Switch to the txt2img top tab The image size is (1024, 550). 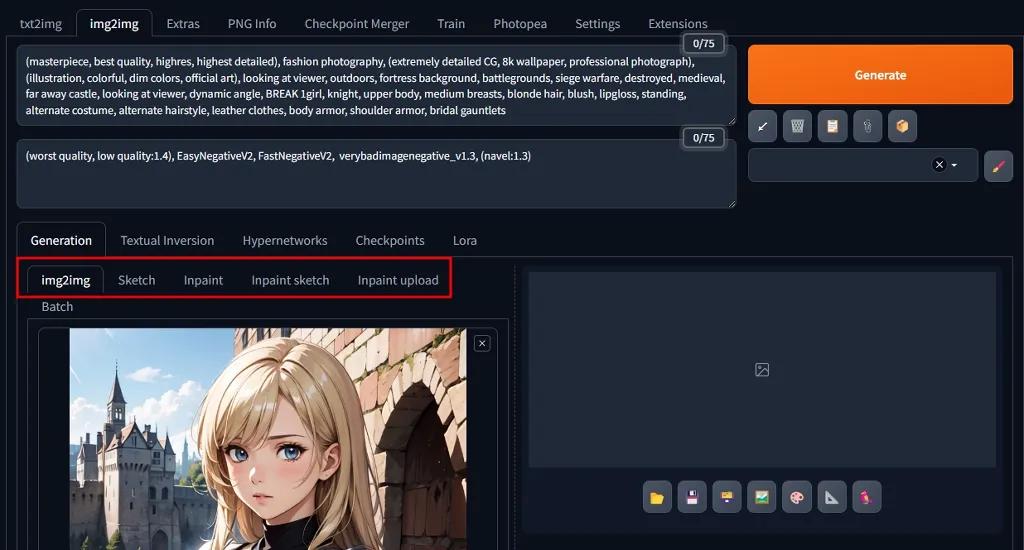[40, 24]
